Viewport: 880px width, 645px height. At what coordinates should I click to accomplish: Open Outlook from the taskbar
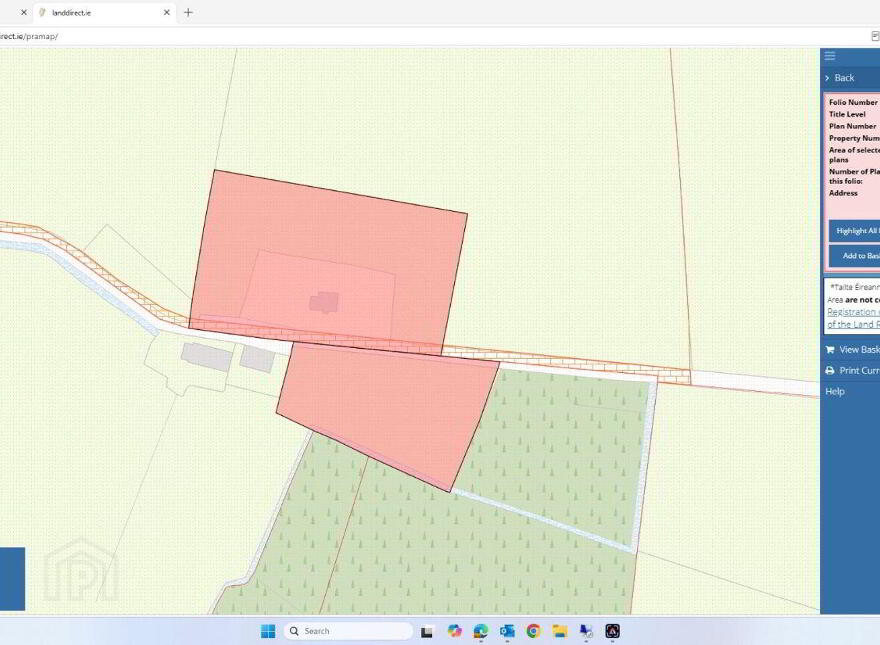pyautogui.click(x=507, y=631)
